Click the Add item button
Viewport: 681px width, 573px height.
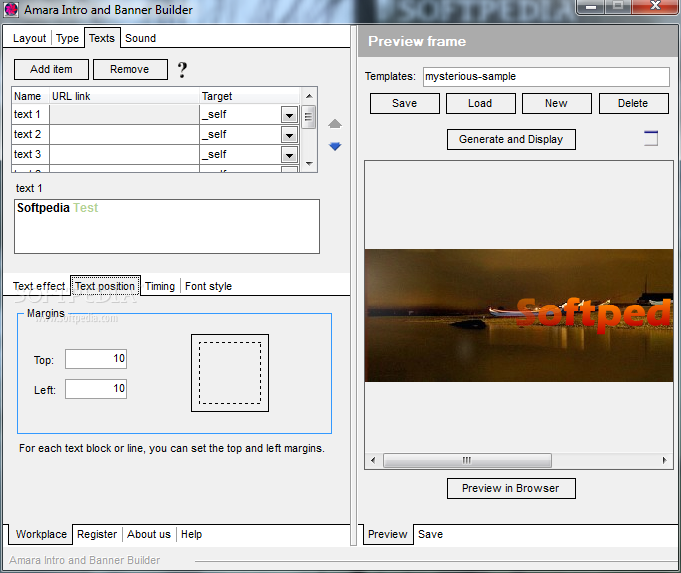tap(51, 70)
